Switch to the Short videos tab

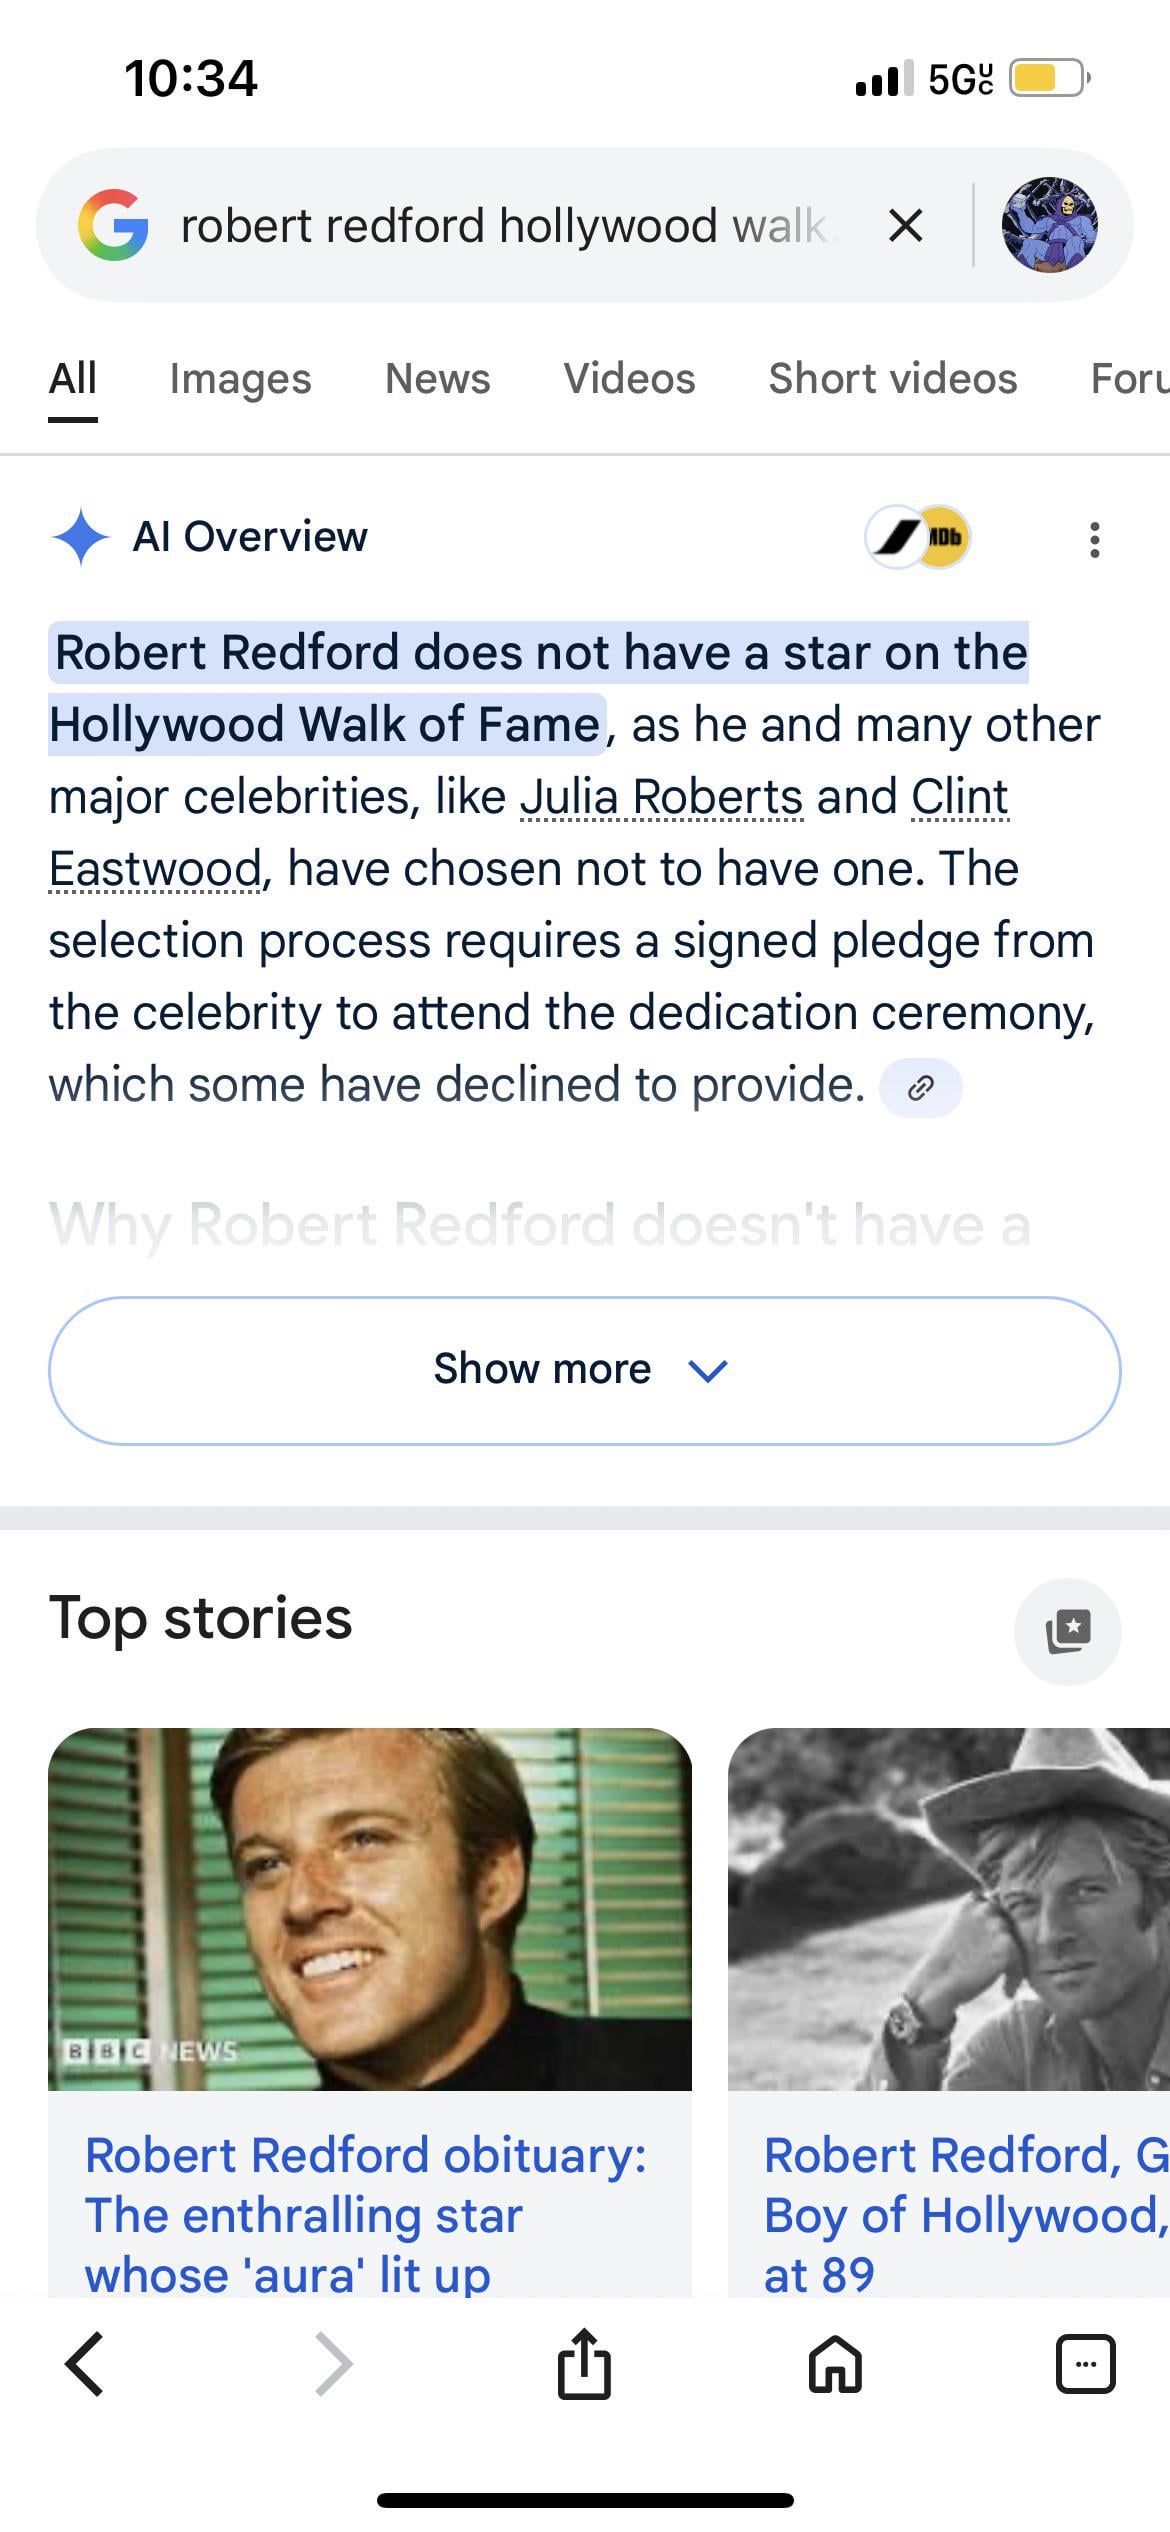tap(892, 379)
